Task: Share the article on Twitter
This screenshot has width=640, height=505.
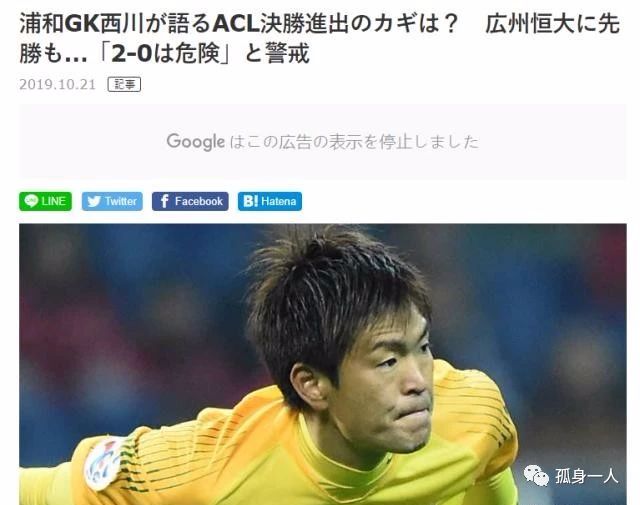Action: pos(112,201)
